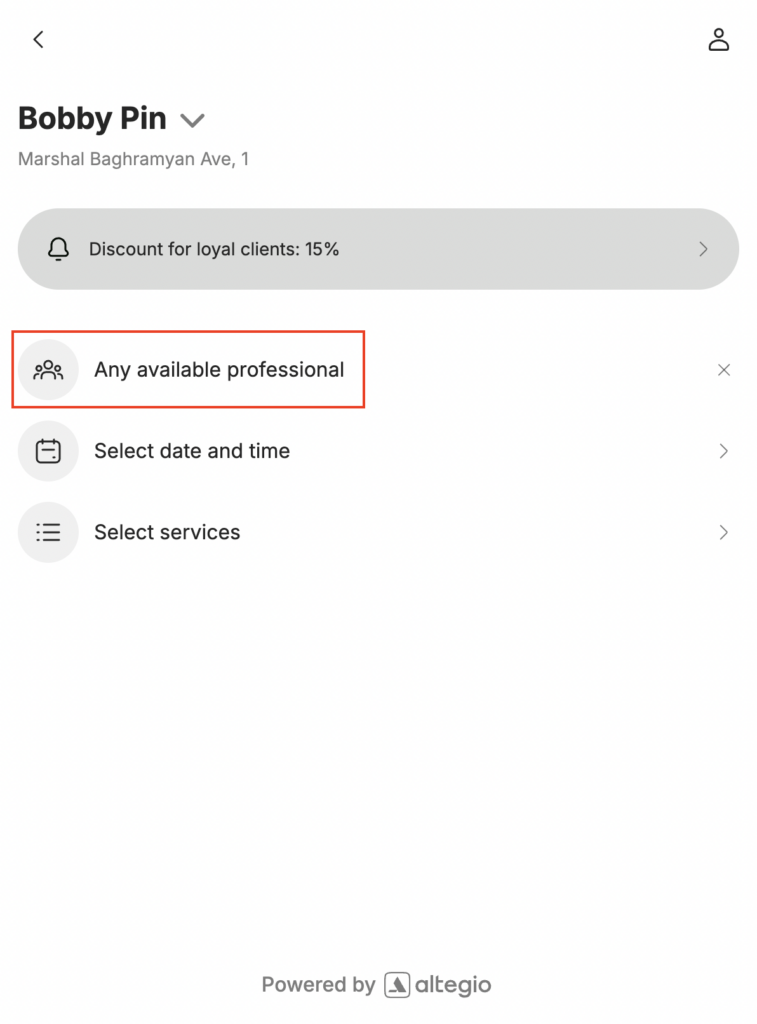Click the Altegio logo icon
Viewport: 757px width, 1024px height.
coord(397,985)
